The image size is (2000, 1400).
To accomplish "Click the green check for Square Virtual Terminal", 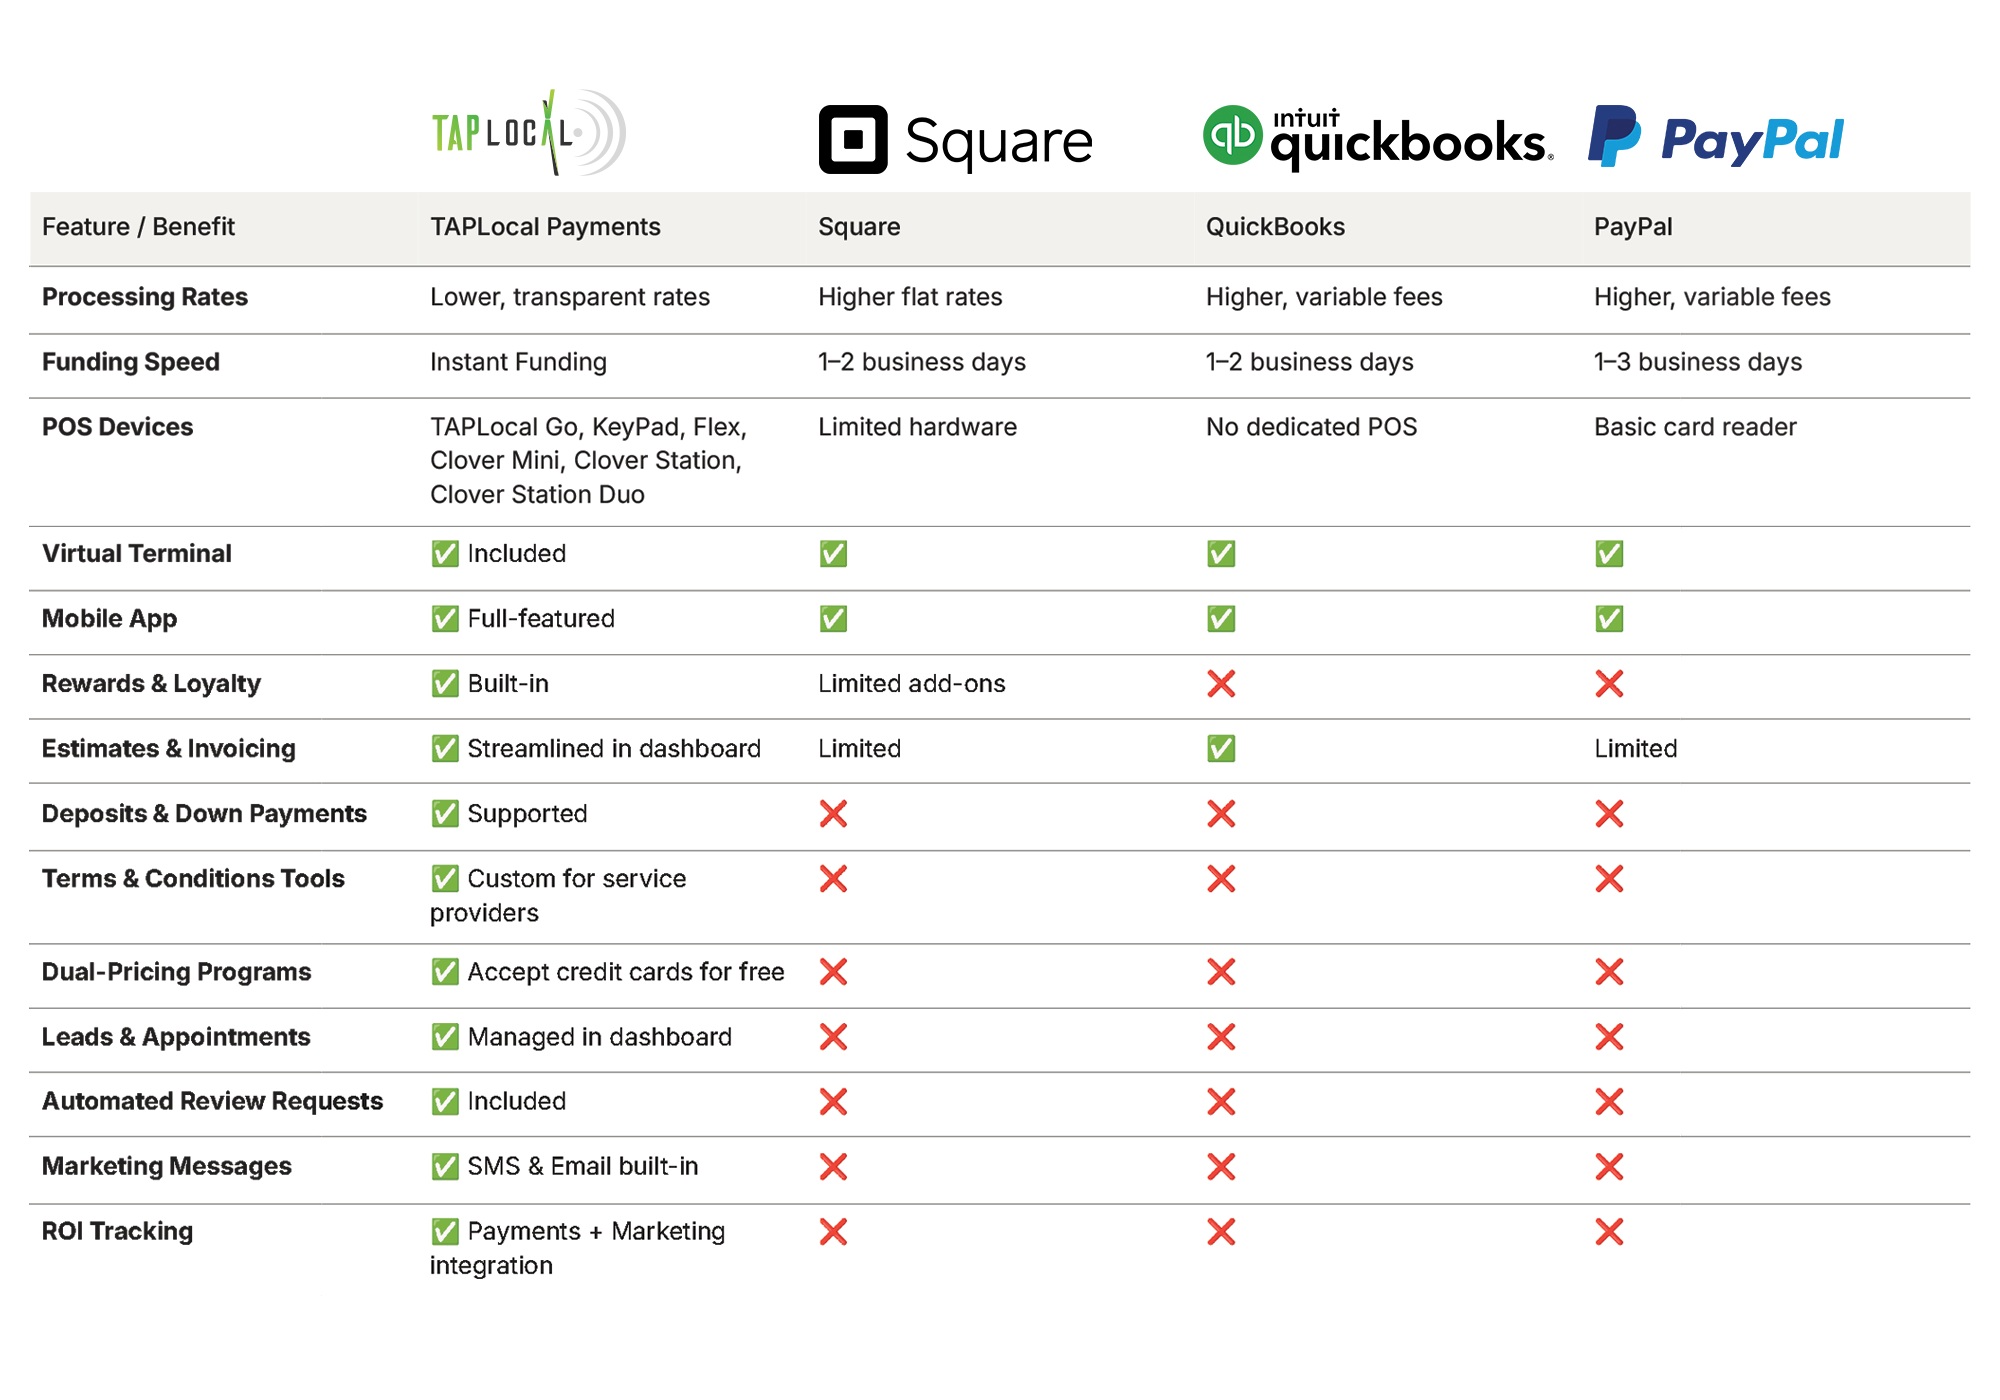I will click(833, 554).
